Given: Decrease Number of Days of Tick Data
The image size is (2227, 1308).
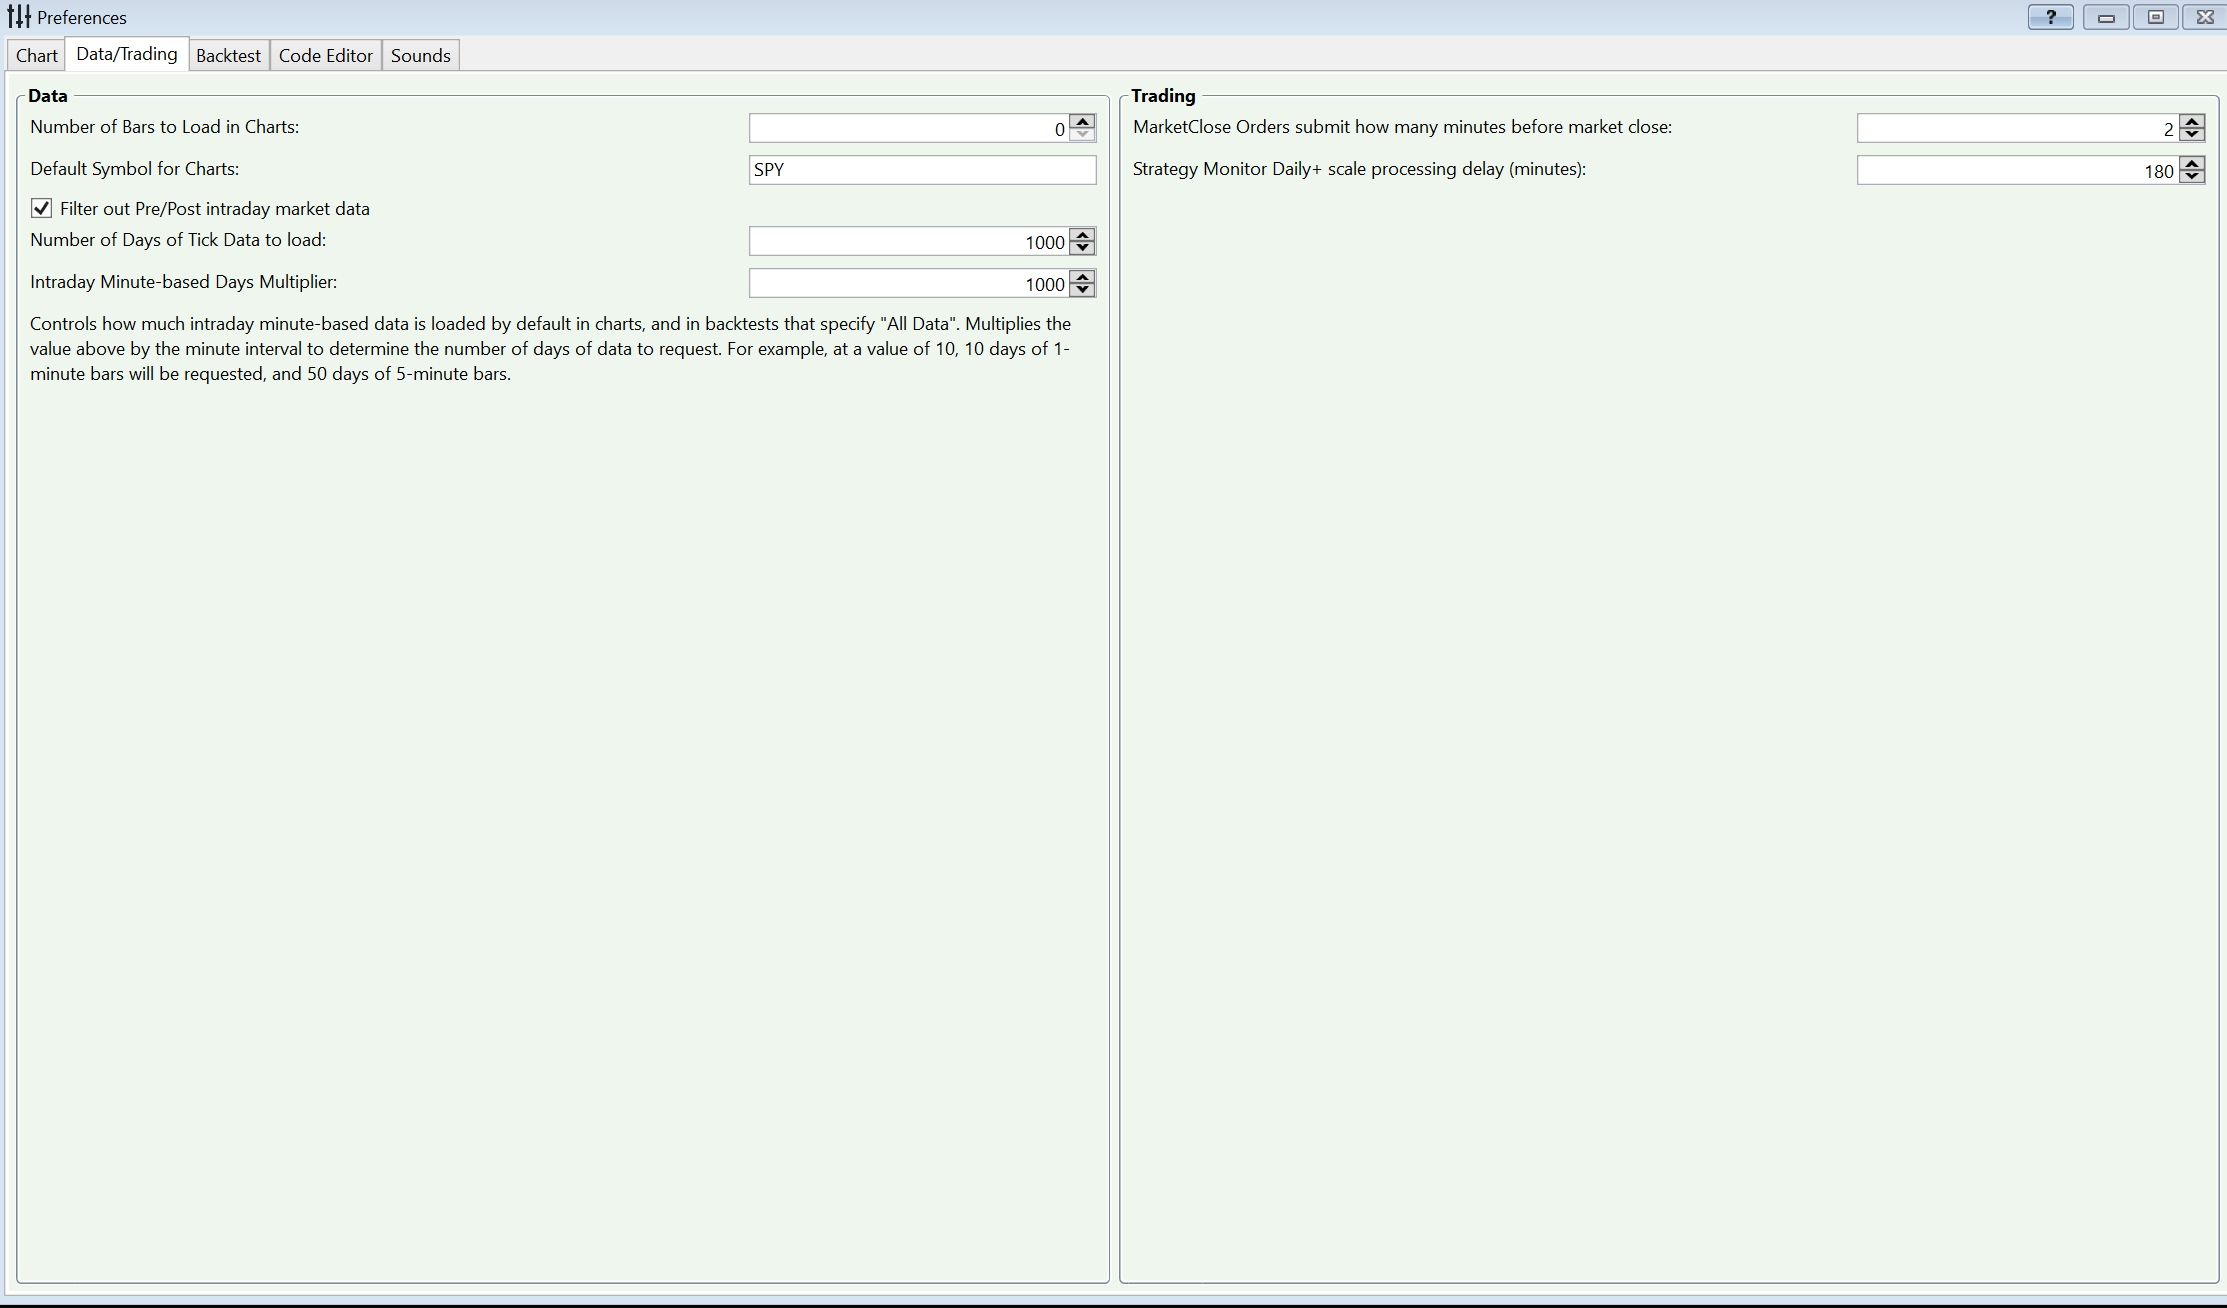Looking at the screenshot, I should (x=1082, y=247).
